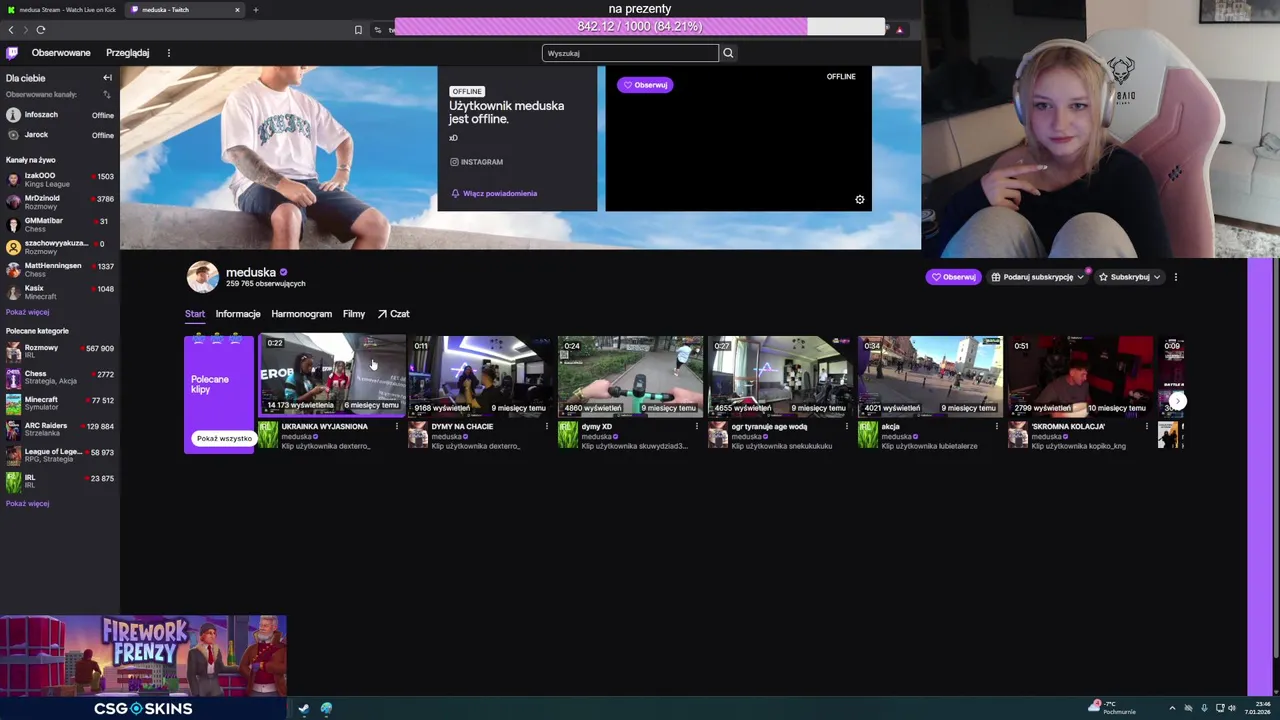Open the INSTAGRAM link on the offline panel
The width and height of the screenshot is (1280, 720).
pos(476,162)
